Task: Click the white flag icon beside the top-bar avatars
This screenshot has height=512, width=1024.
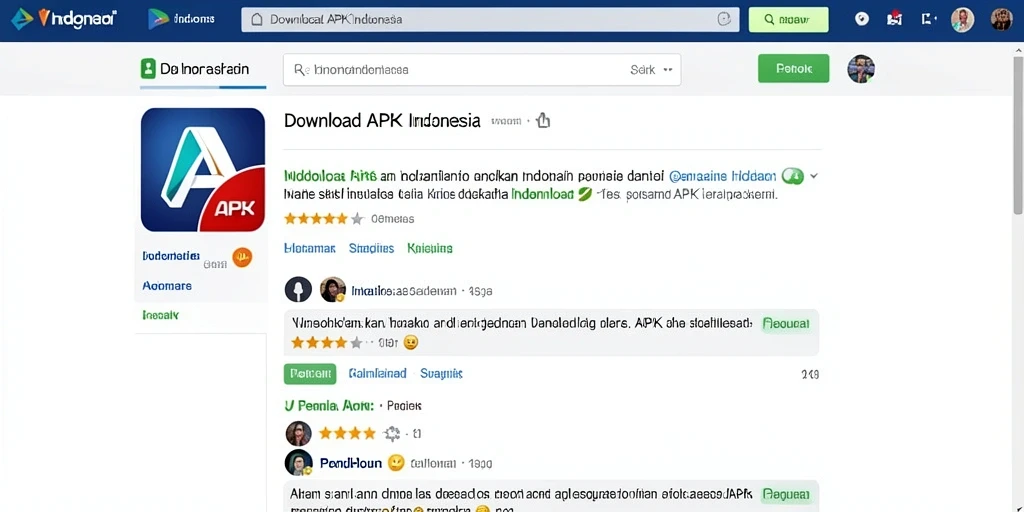Action: 928,20
